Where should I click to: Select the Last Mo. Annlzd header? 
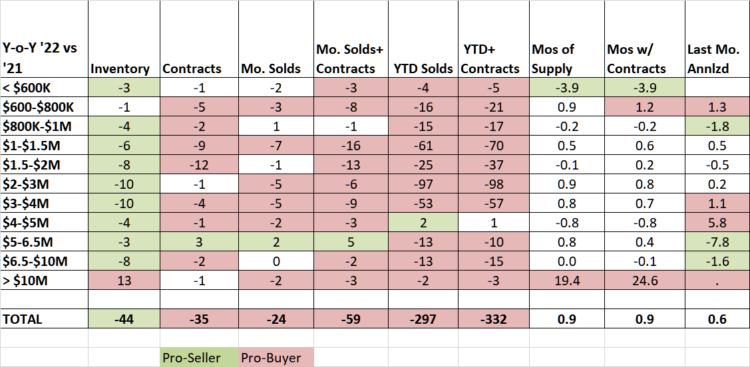point(717,39)
